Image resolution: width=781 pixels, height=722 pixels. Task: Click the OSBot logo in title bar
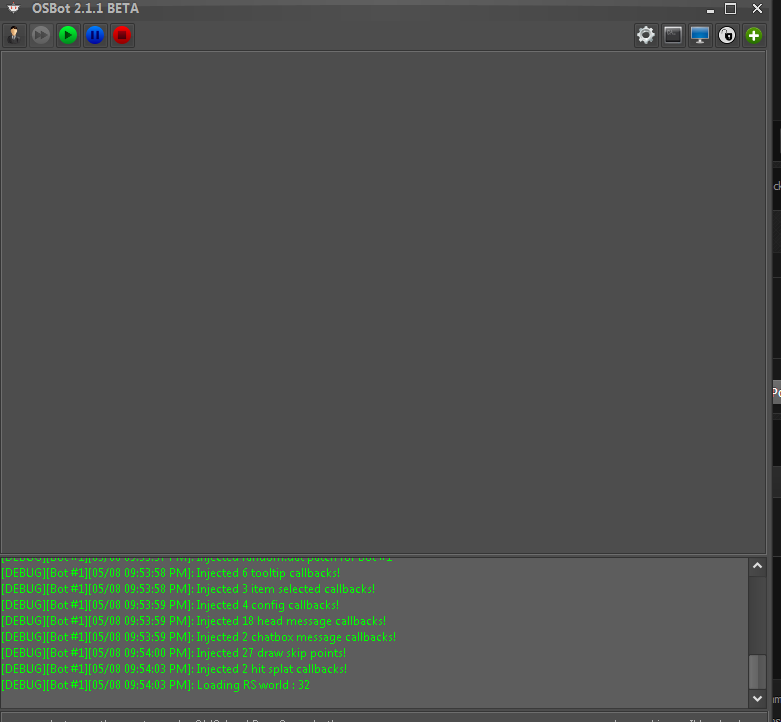[13, 8]
